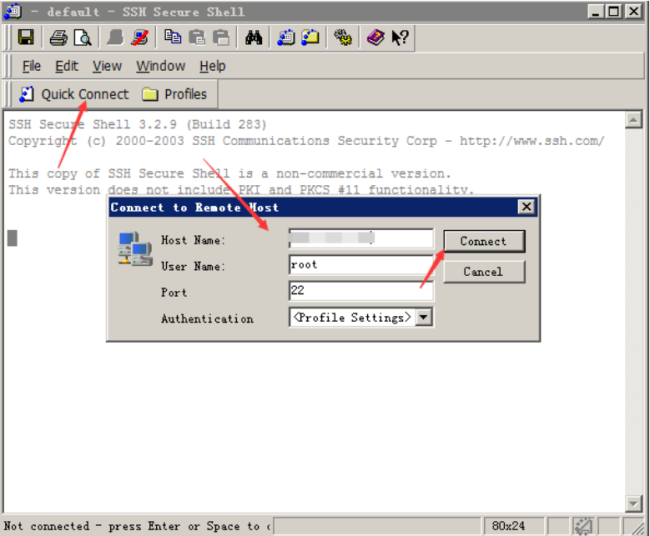Screen dimensions: 650x536
Task: Click the What's This arrow-question icon
Action: pos(400,38)
